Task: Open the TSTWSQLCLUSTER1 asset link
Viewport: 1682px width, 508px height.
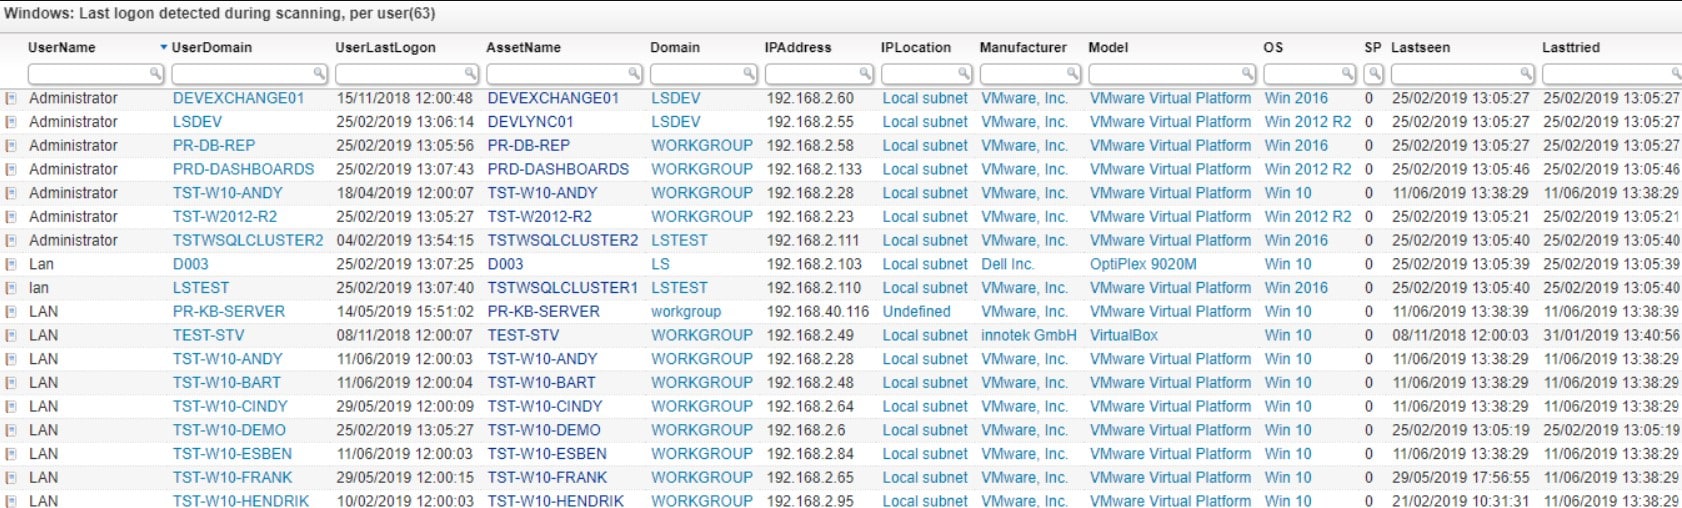Action: tap(563, 288)
